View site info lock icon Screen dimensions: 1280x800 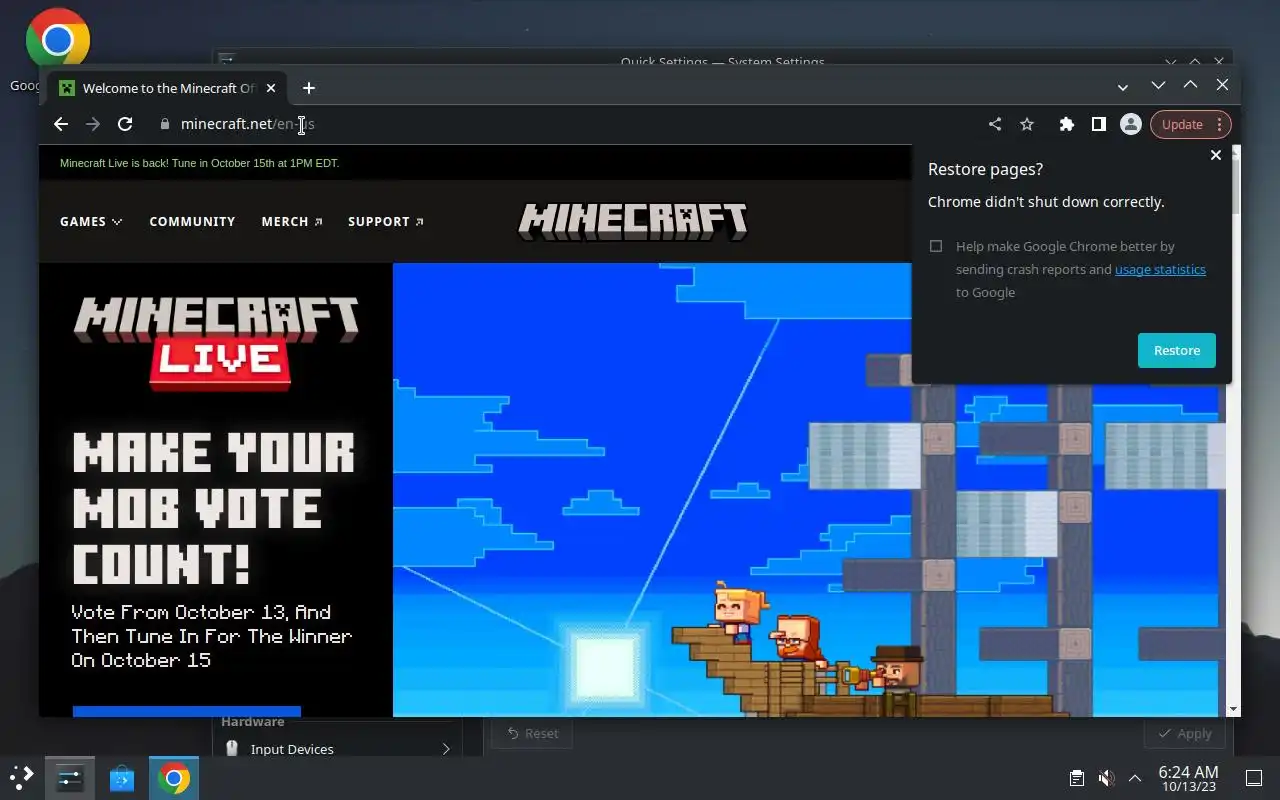165,124
